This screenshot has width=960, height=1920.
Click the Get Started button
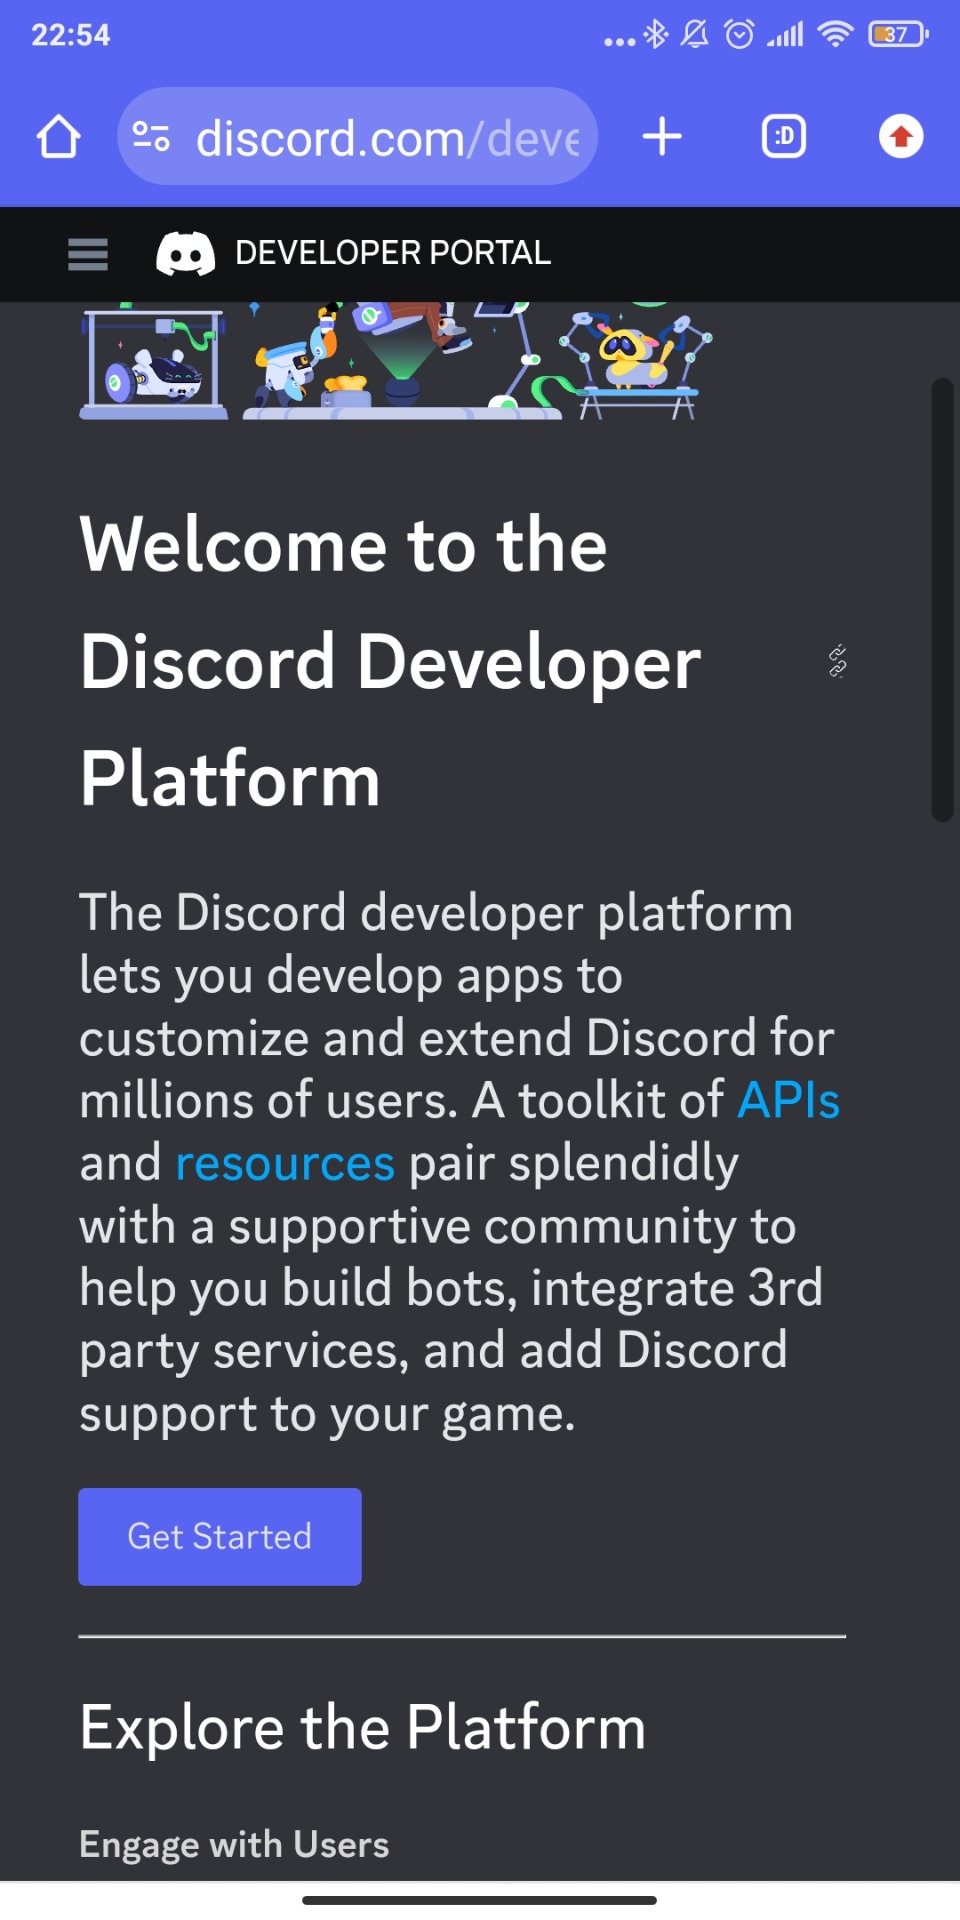[220, 1536]
